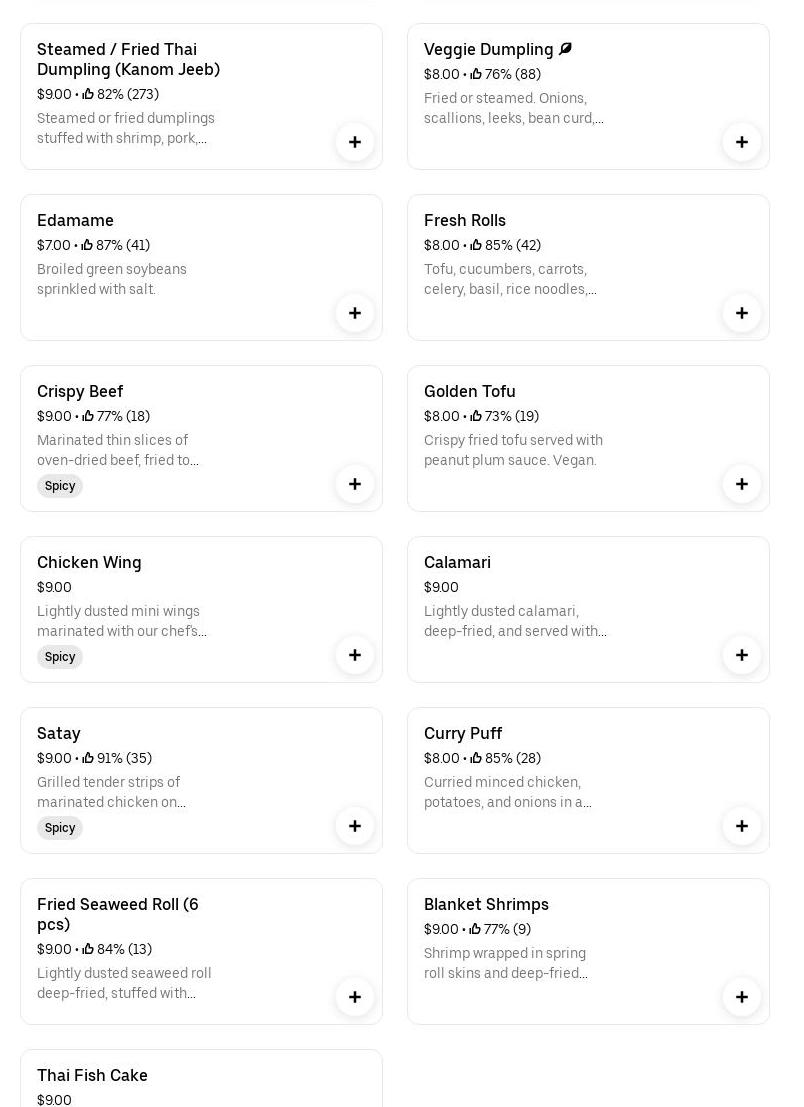804x1107 pixels.
Task: Add Satay to the order
Action: 355,826
